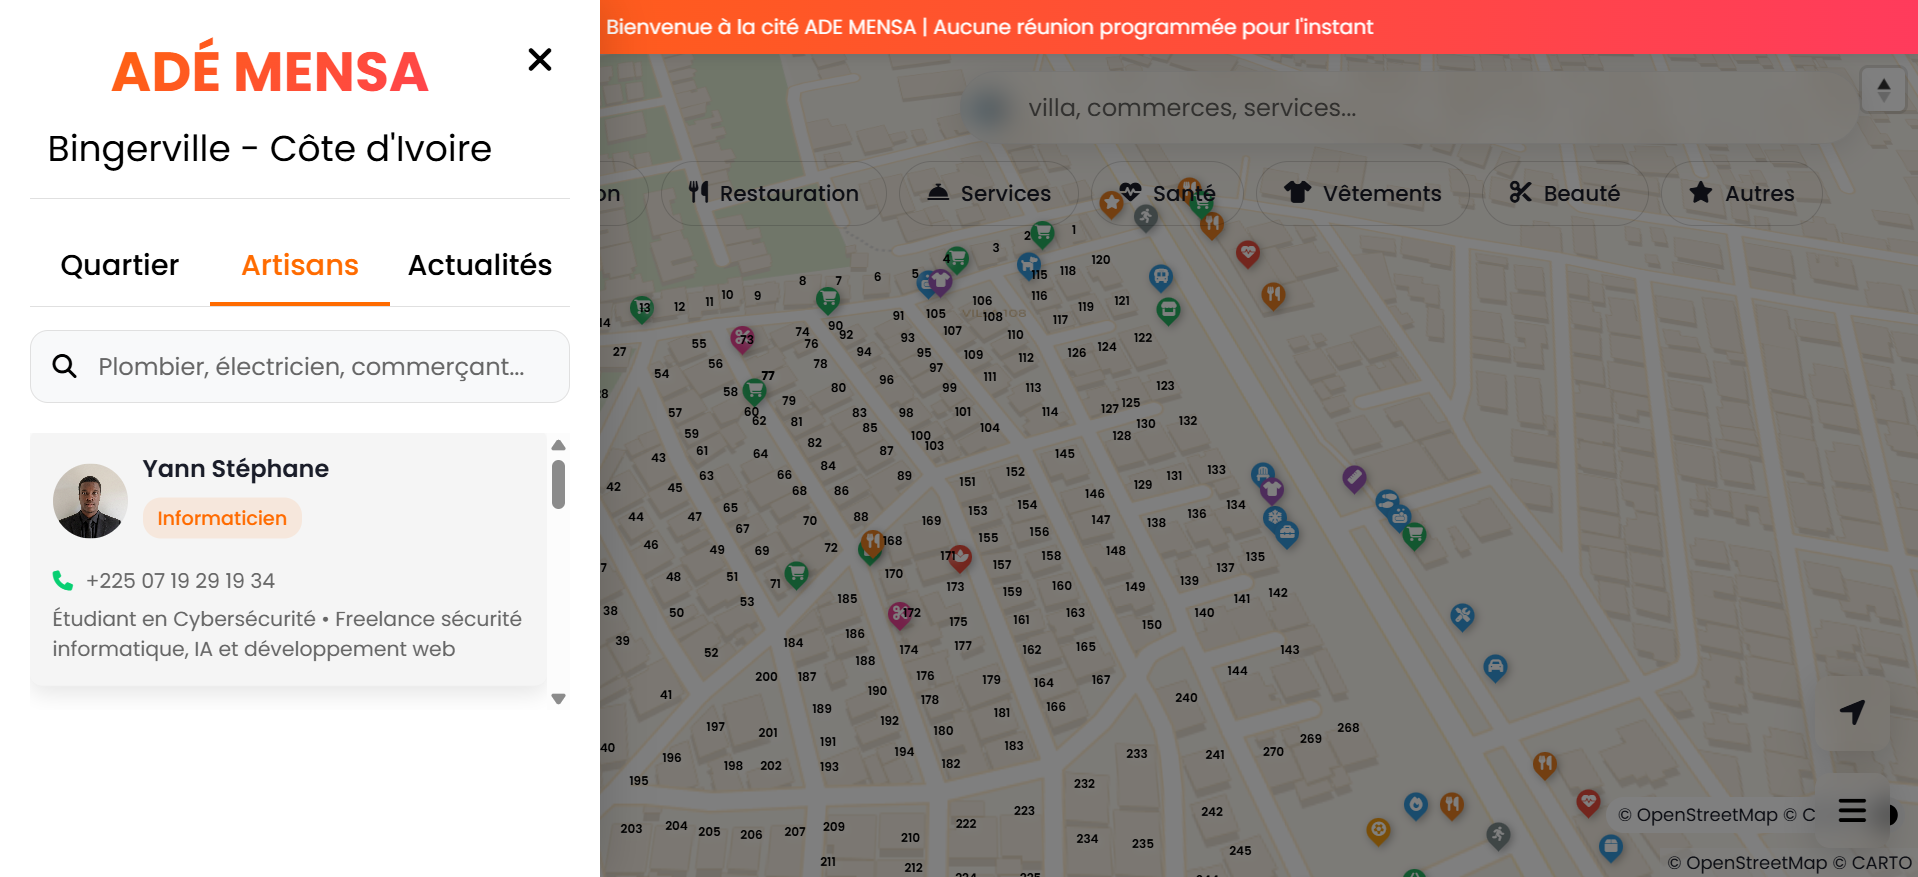Close the ADÉ MENSA side panel
The image size is (1918, 877).
tap(540, 60)
